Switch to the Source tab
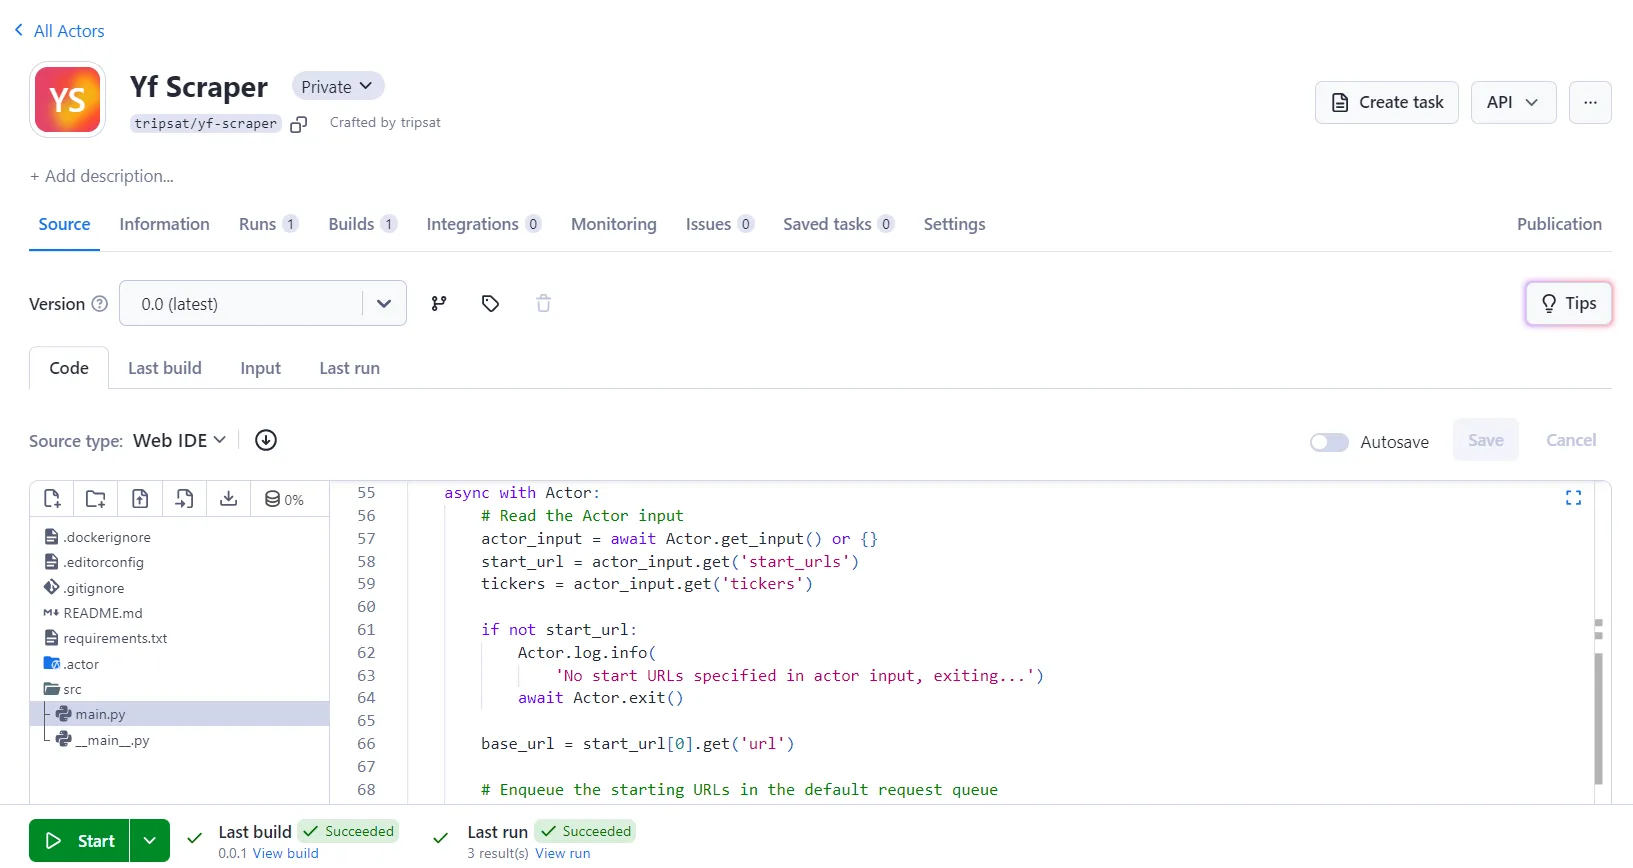1633x868 pixels. click(x=64, y=224)
